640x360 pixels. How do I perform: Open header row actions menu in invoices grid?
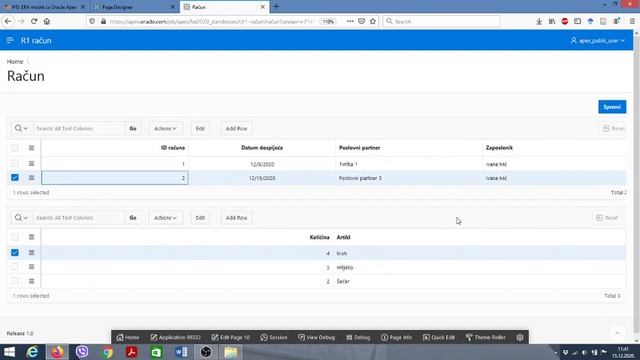click(x=31, y=148)
